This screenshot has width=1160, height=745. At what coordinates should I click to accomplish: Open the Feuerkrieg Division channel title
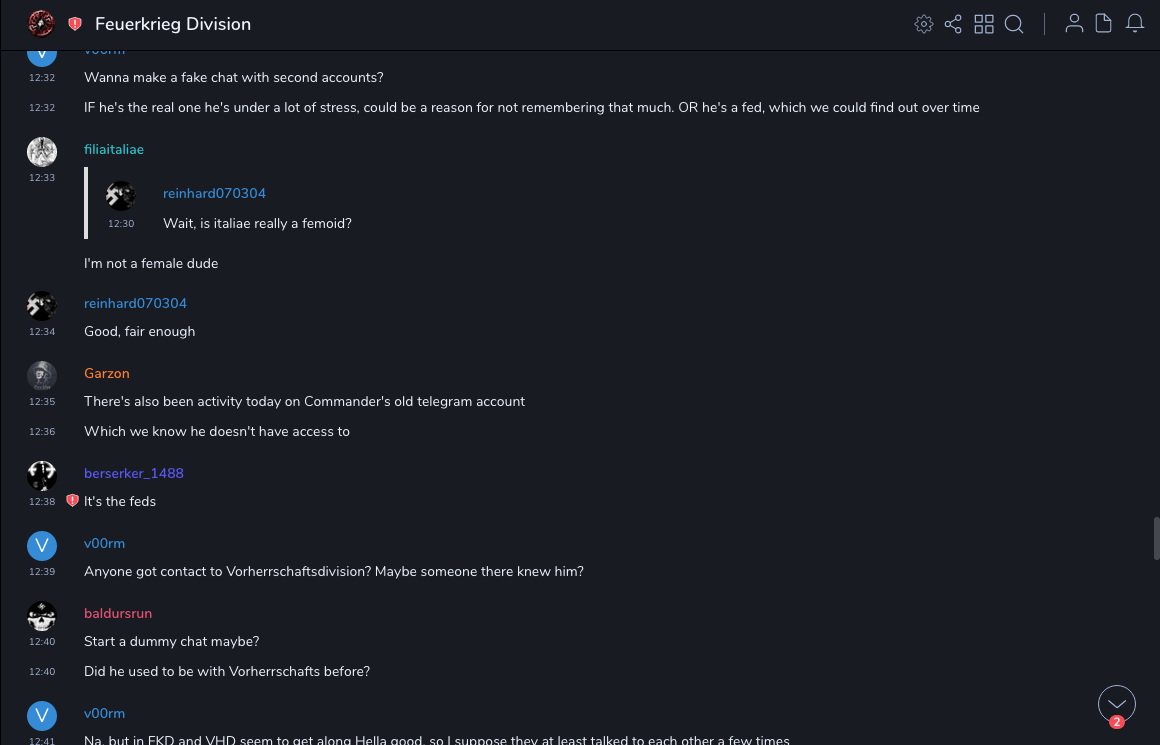coord(173,24)
